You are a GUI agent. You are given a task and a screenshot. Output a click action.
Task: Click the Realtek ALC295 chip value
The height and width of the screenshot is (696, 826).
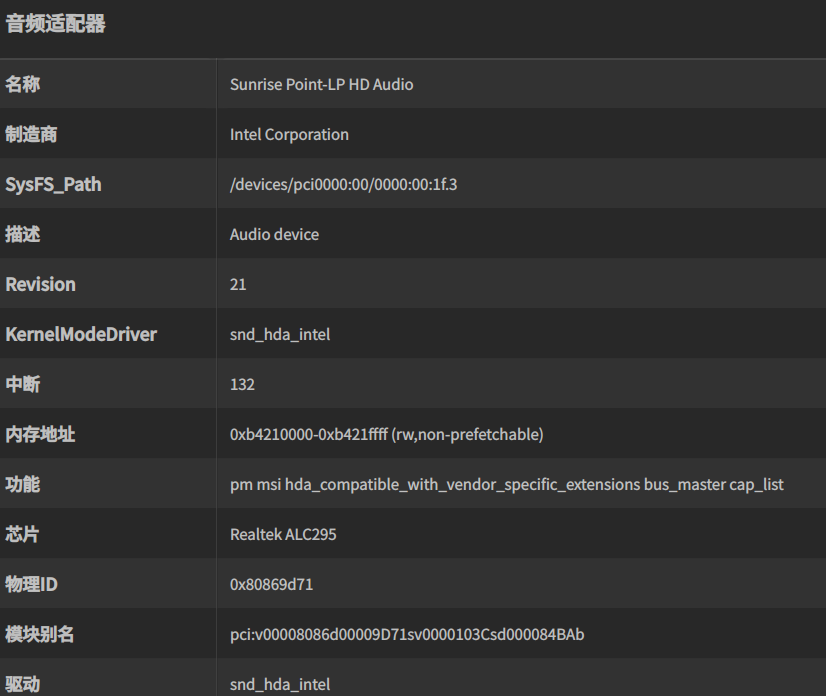pos(283,534)
